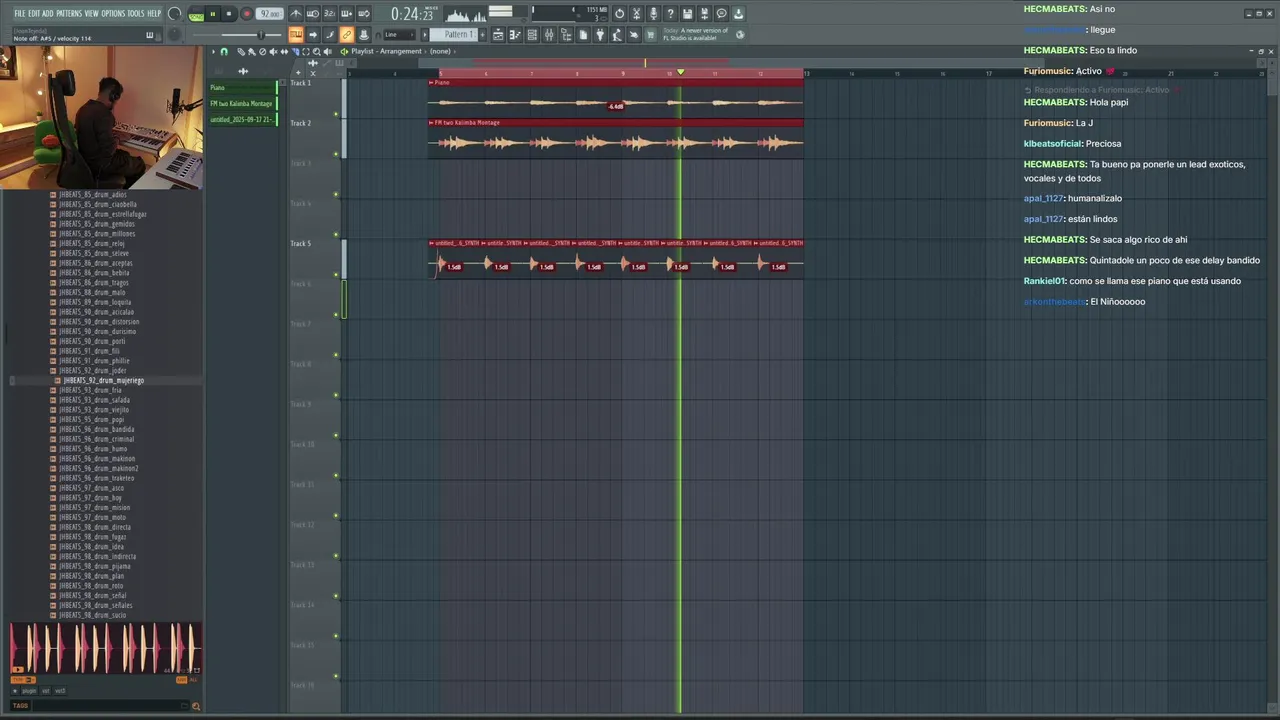
Task: Toggle the metronome icon
Action: 296,14
